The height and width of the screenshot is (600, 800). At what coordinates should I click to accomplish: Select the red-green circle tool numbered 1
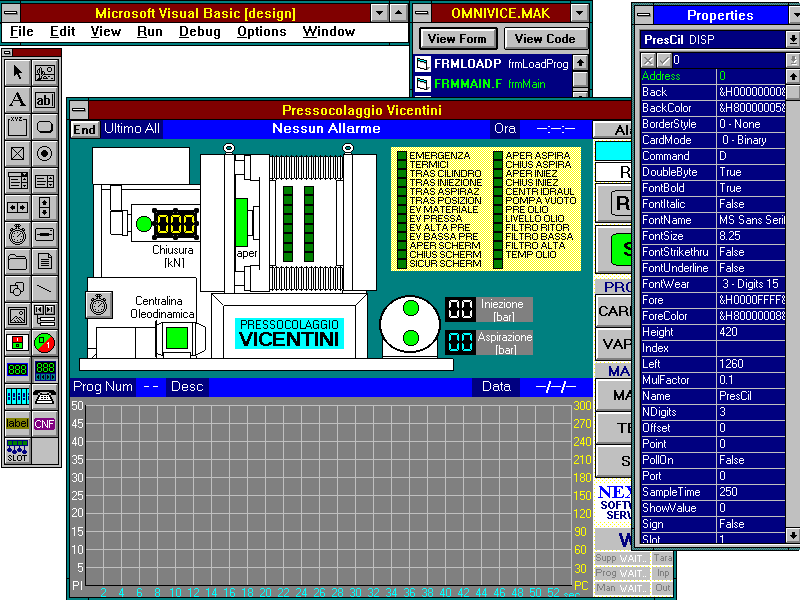(44, 343)
